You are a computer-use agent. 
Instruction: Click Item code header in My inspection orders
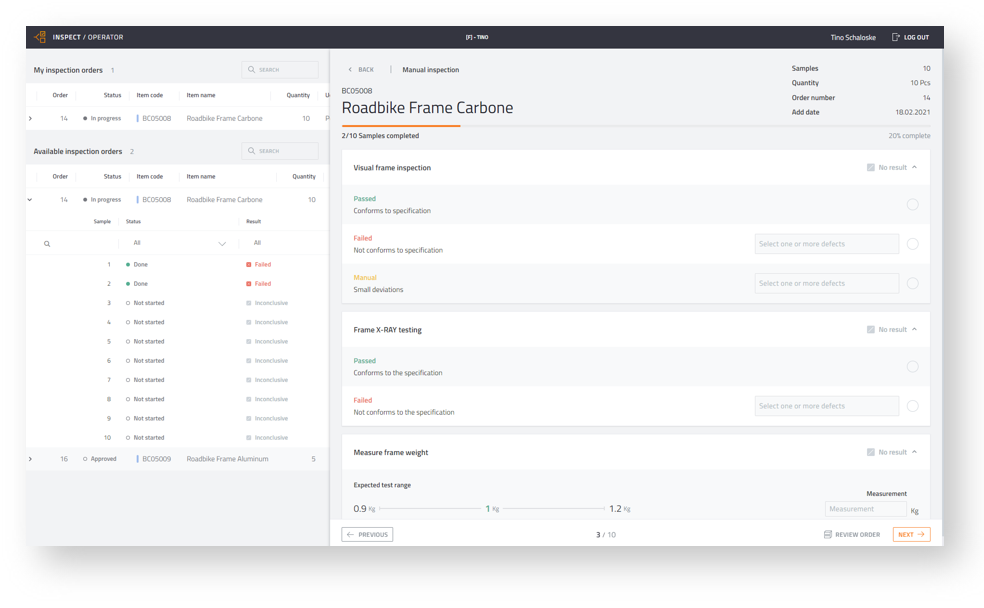click(149, 95)
